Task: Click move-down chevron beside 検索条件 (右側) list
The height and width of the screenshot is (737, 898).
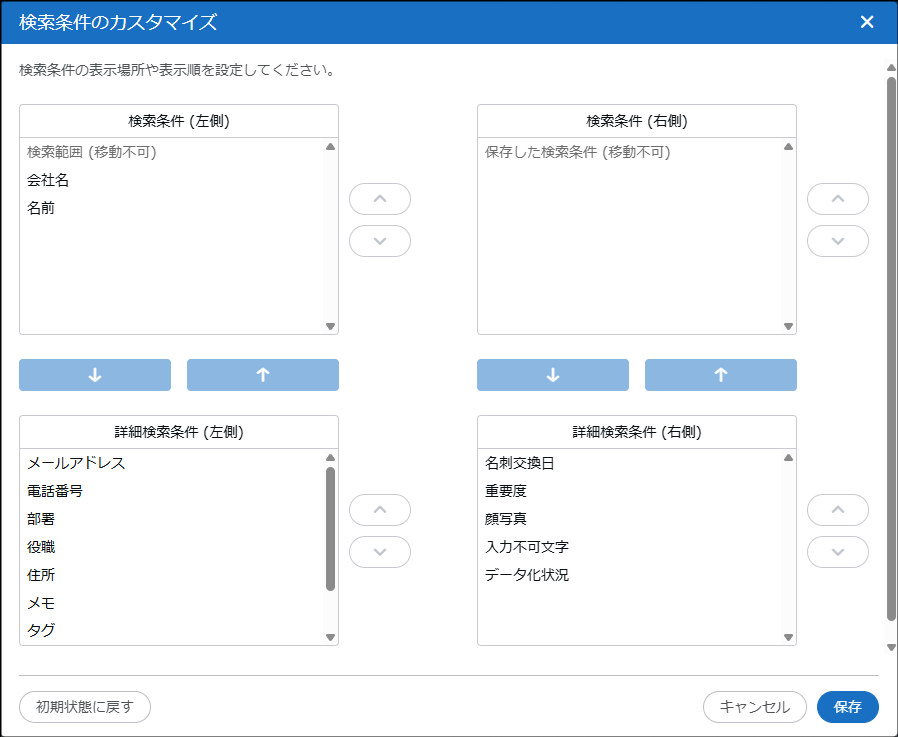Action: pyautogui.click(x=838, y=241)
